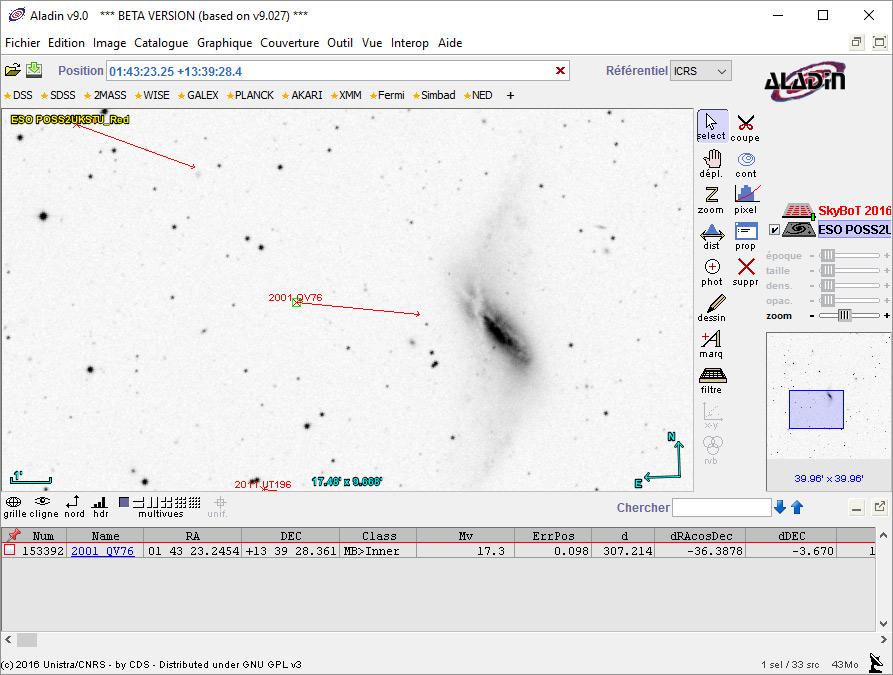The width and height of the screenshot is (893, 675).
Task: Open the Outil menu
Action: 340,43
